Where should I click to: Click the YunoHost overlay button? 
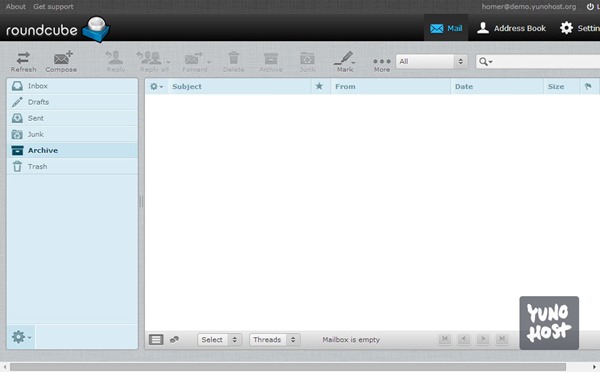tap(549, 323)
